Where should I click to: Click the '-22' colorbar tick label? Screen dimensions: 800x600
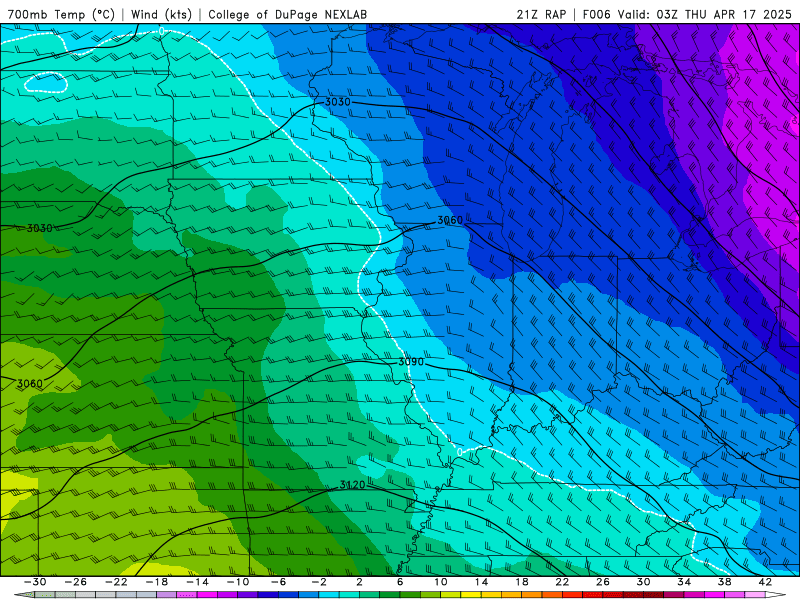(x=116, y=582)
